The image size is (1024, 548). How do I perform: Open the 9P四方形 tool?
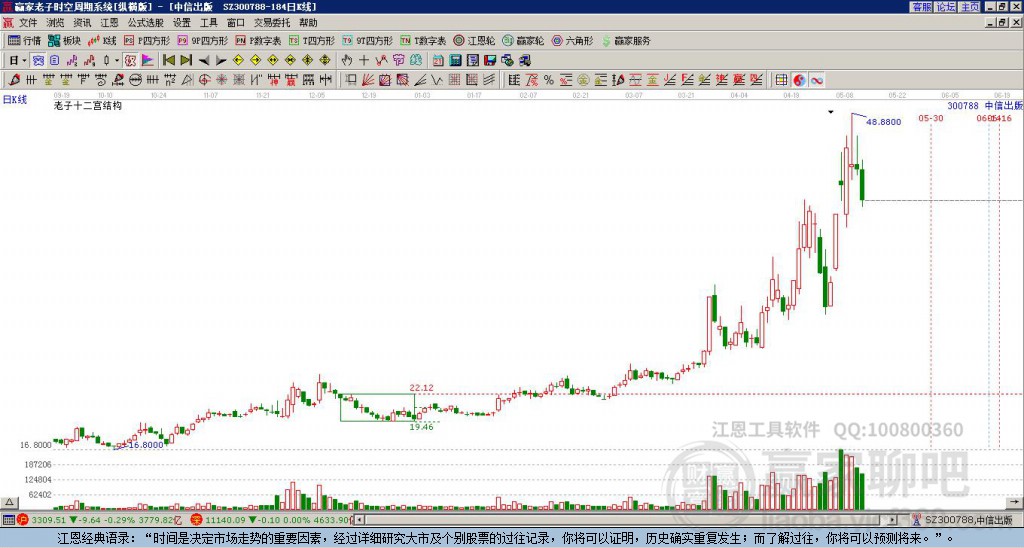tap(203, 40)
